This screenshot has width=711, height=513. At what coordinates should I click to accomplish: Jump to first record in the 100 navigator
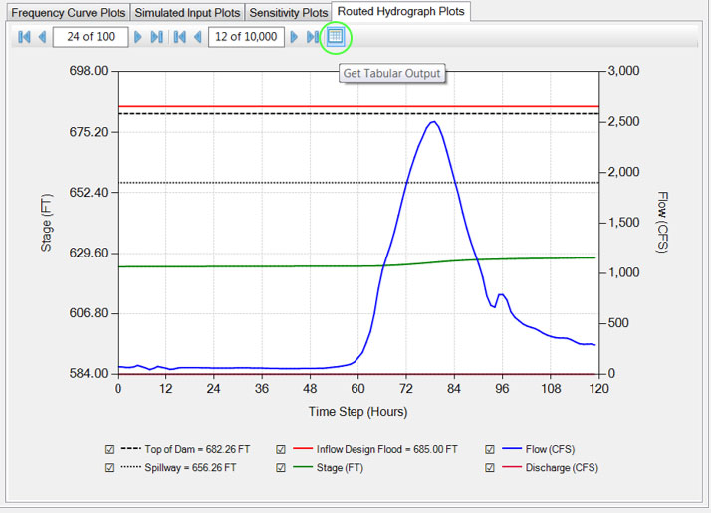(24, 37)
